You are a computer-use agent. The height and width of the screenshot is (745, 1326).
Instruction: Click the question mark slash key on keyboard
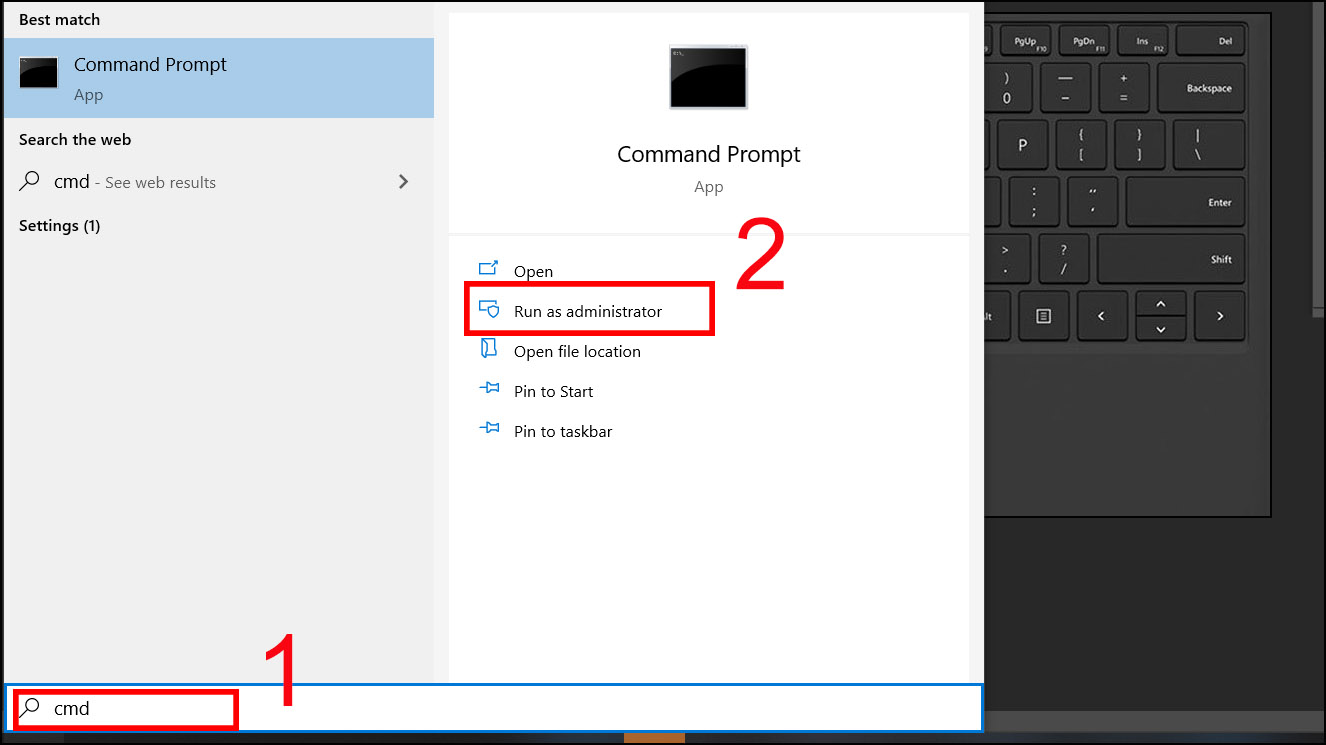1064,259
